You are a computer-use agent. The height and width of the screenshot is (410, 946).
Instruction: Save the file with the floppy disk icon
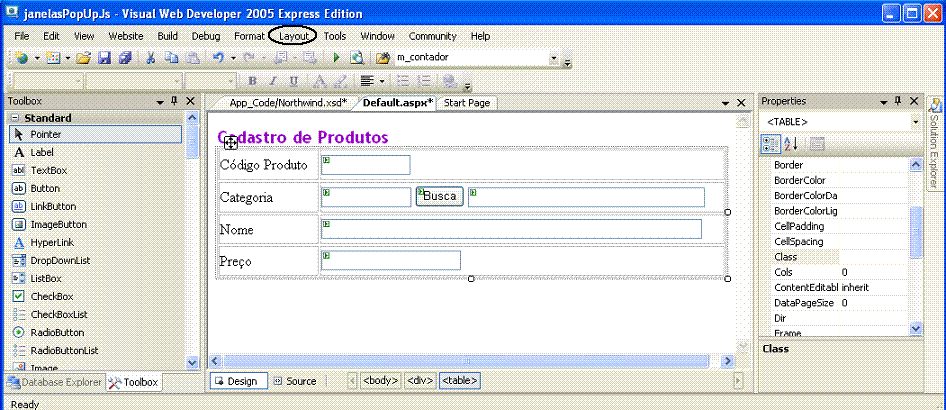(104, 58)
